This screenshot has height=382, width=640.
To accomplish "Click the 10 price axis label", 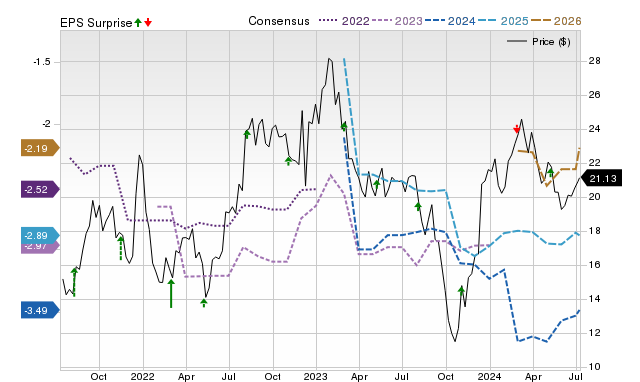I will (x=594, y=366).
